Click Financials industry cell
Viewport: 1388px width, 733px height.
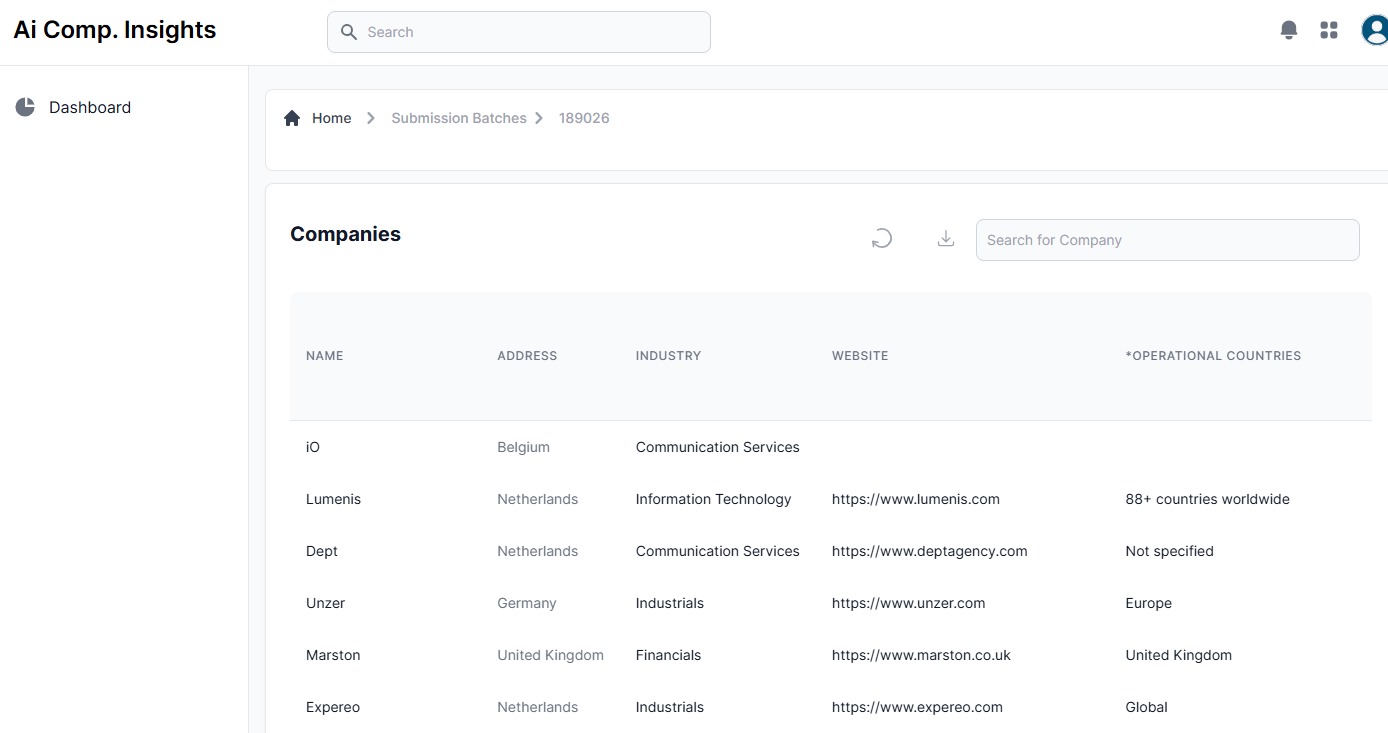click(668, 655)
